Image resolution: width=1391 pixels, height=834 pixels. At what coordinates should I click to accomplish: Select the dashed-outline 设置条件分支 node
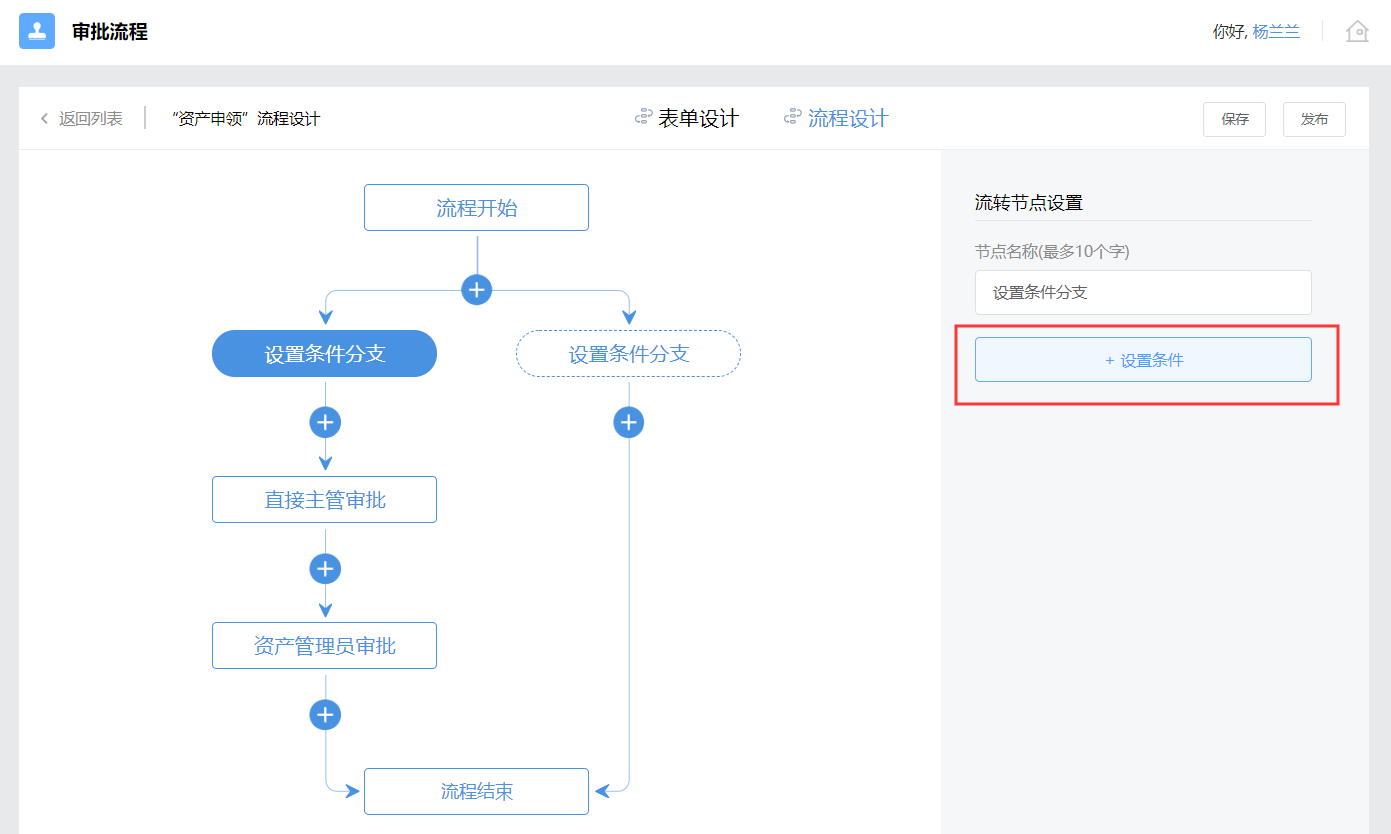click(628, 354)
